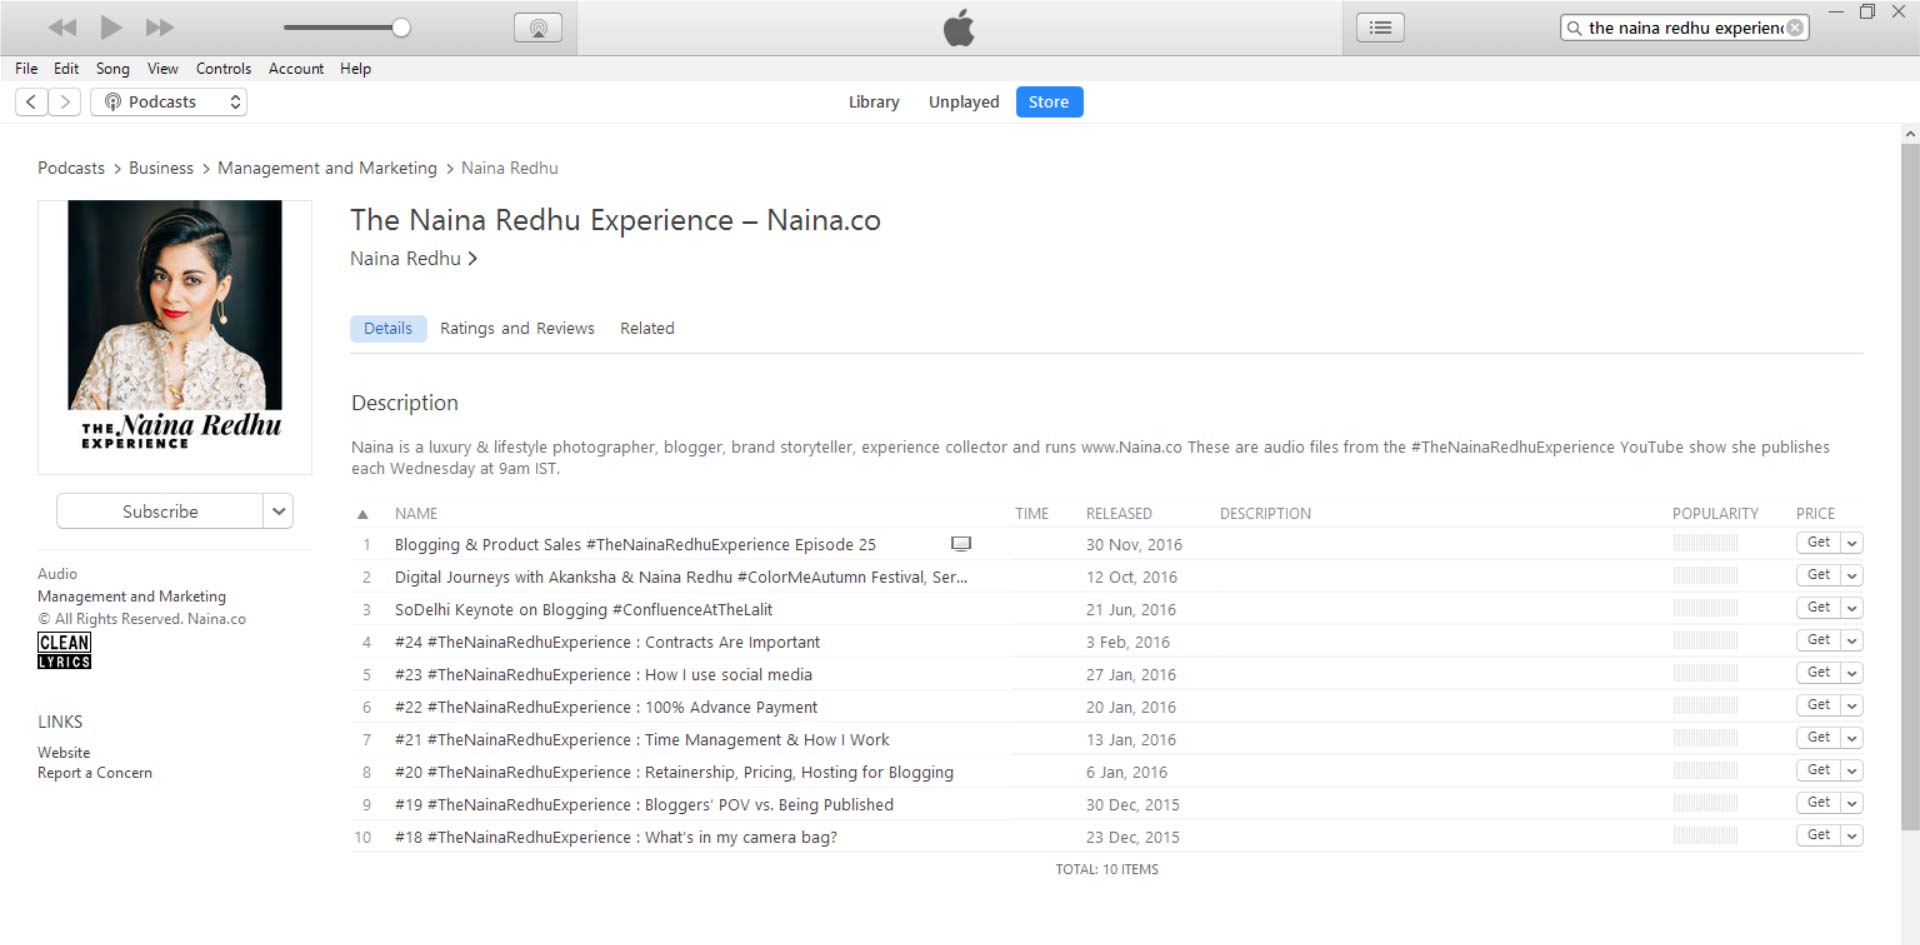Image resolution: width=1920 pixels, height=945 pixels.
Task: Click the sort arrow in the table header
Action: pos(363,514)
